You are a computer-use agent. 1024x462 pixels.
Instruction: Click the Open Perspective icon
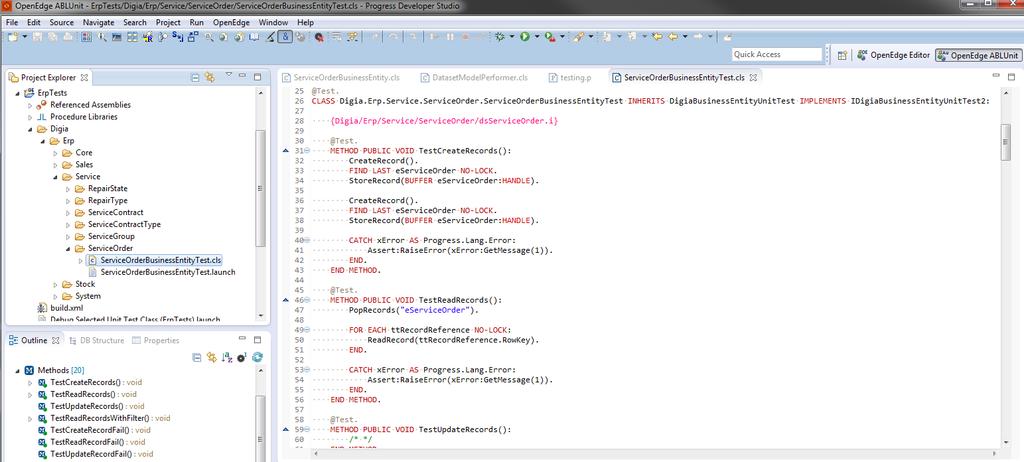coord(842,55)
